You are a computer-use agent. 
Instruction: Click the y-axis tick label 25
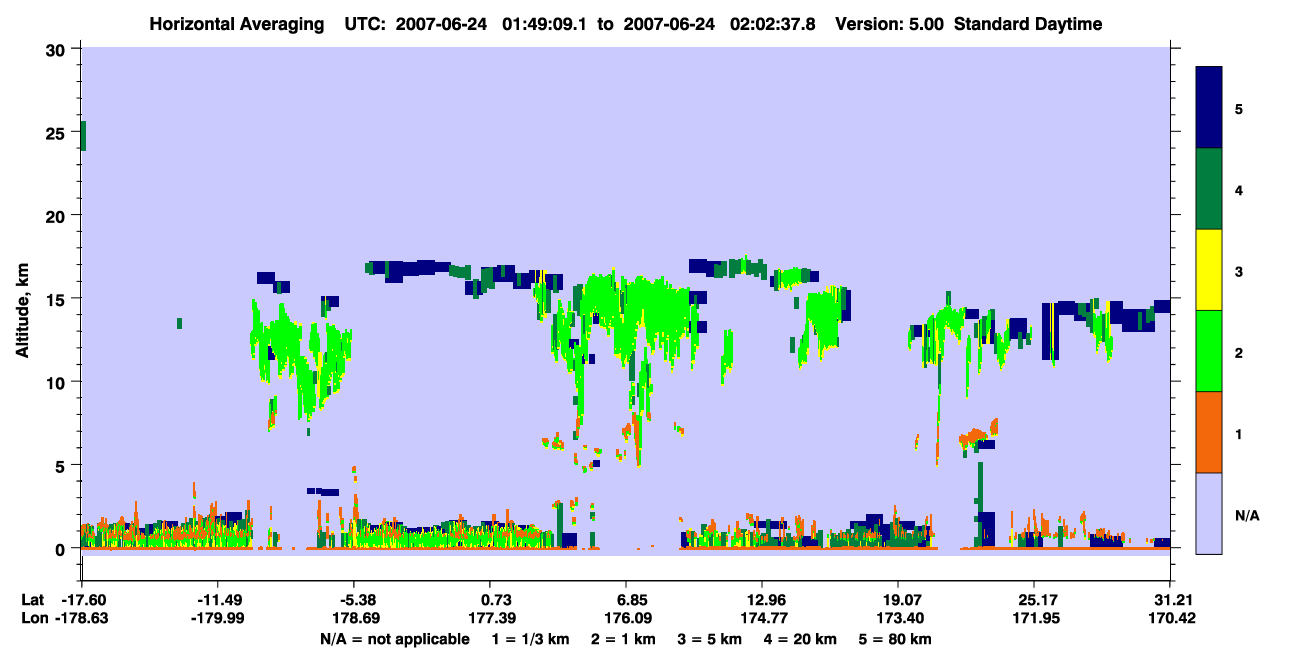click(x=57, y=133)
